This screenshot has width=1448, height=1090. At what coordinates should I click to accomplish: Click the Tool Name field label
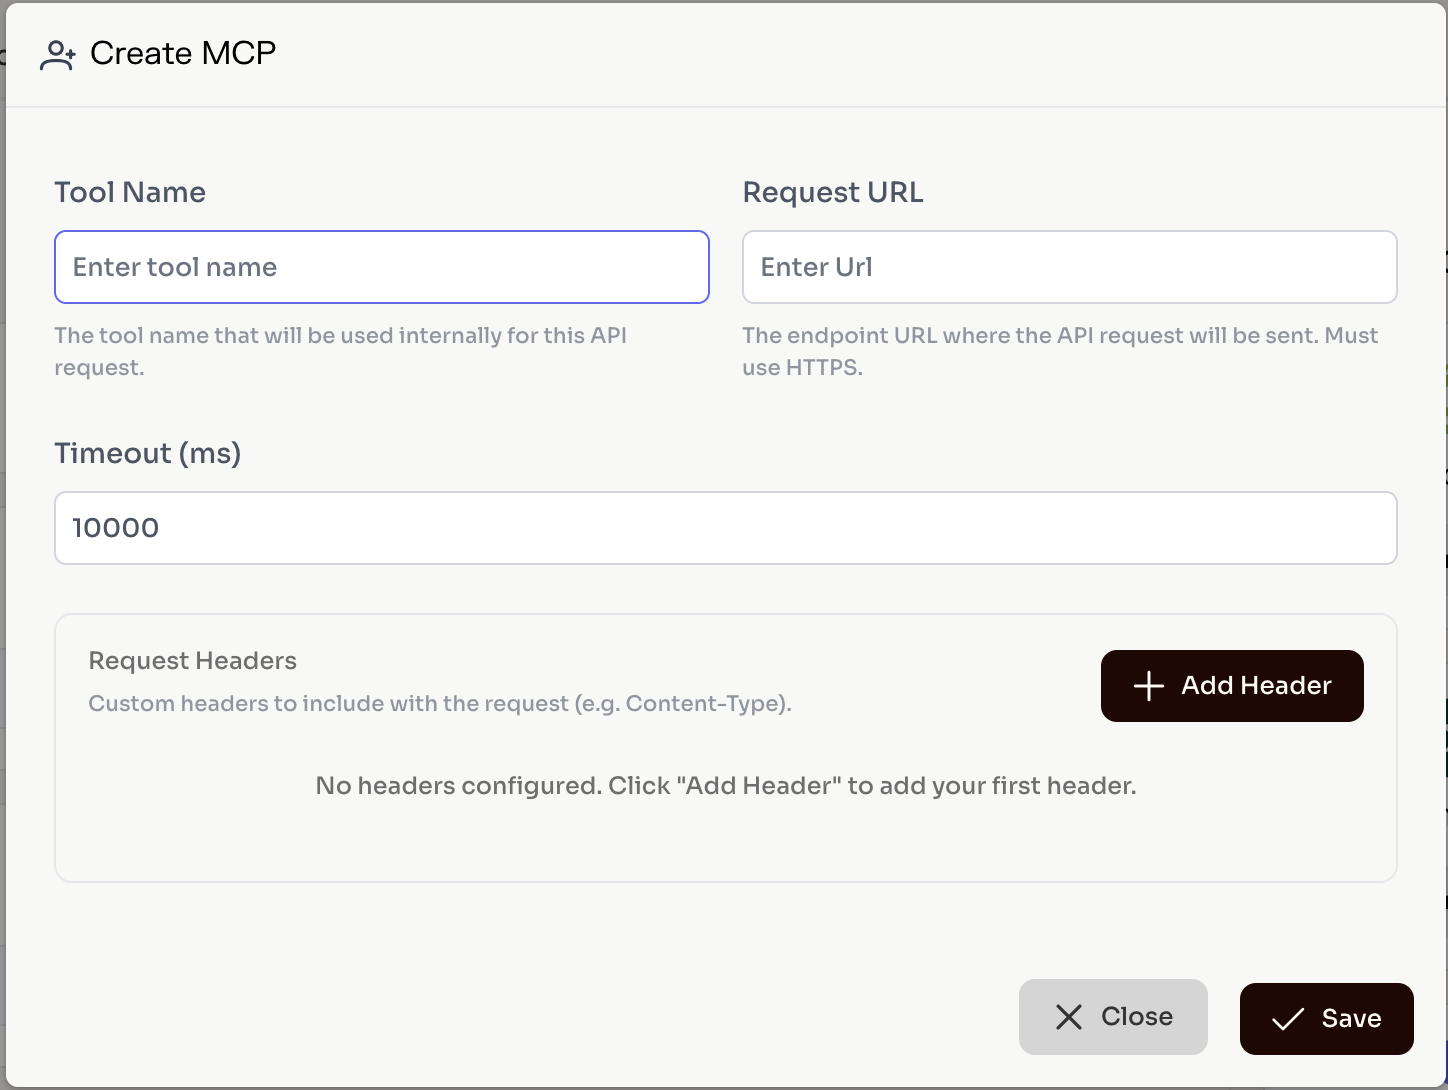point(130,192)
